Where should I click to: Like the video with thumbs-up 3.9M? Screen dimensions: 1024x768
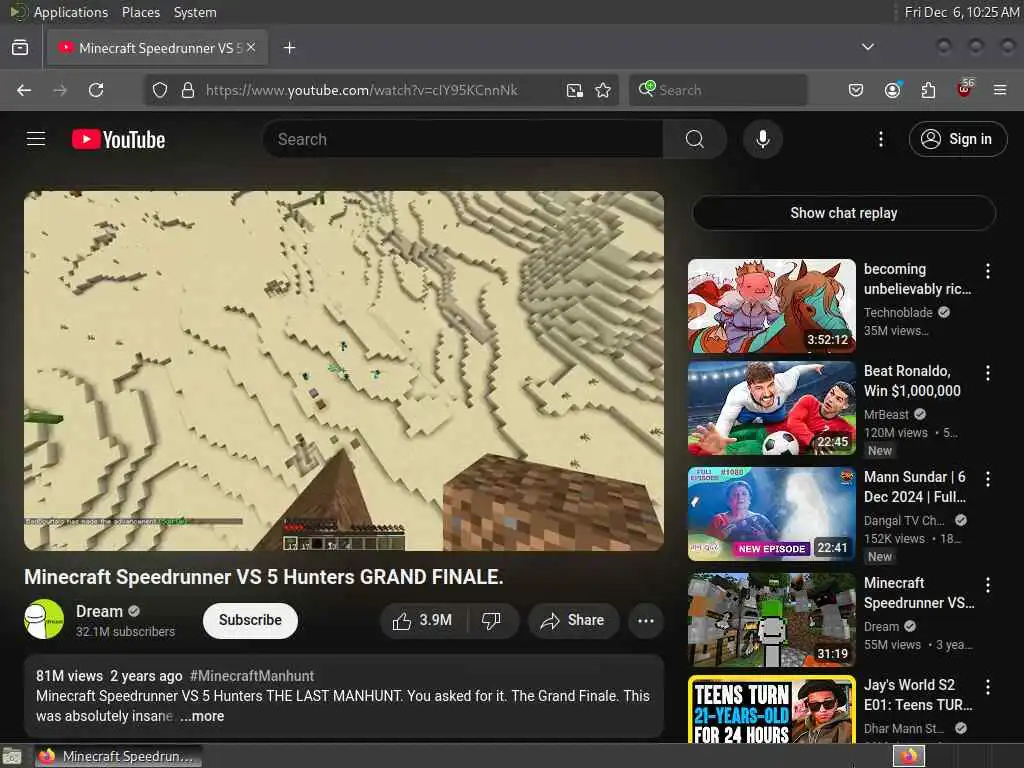pos(423,620)
